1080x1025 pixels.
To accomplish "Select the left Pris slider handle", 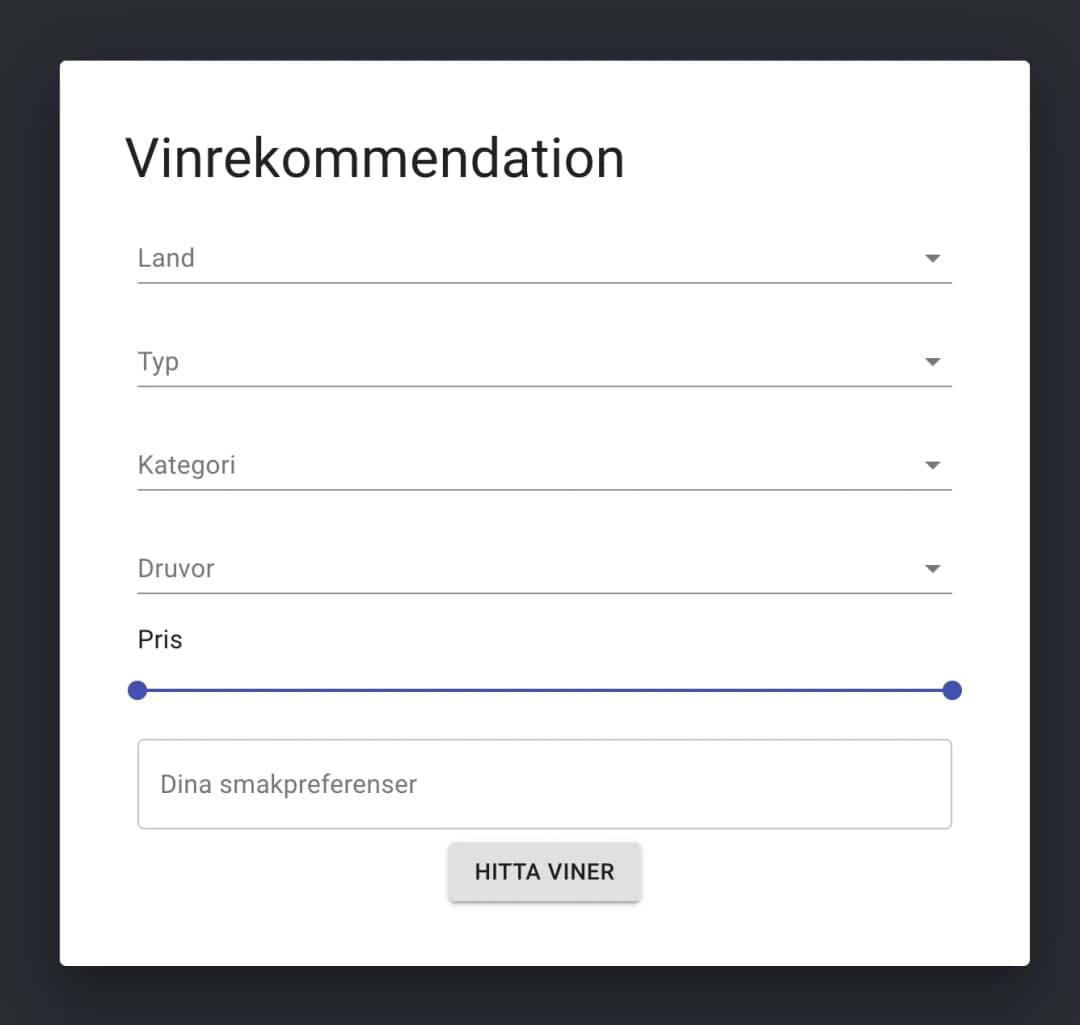I will point(137,690).
